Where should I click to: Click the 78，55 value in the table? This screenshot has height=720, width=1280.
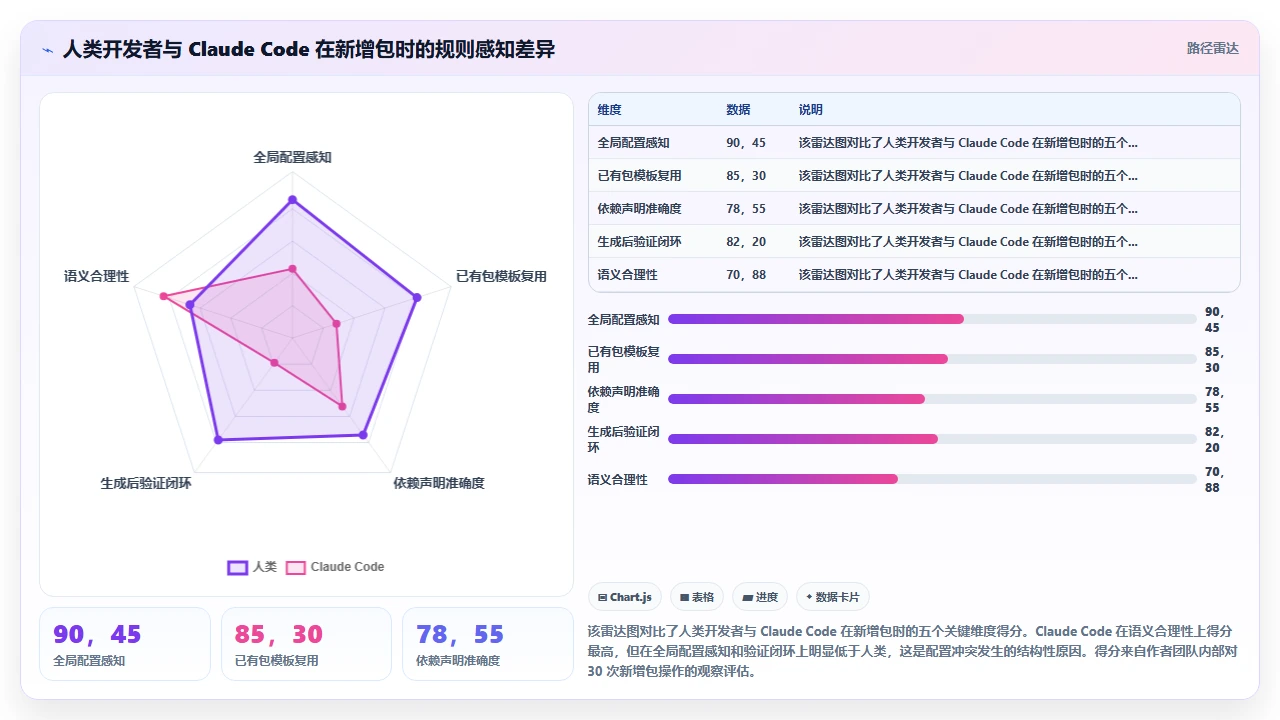click(x=746, y=209)
